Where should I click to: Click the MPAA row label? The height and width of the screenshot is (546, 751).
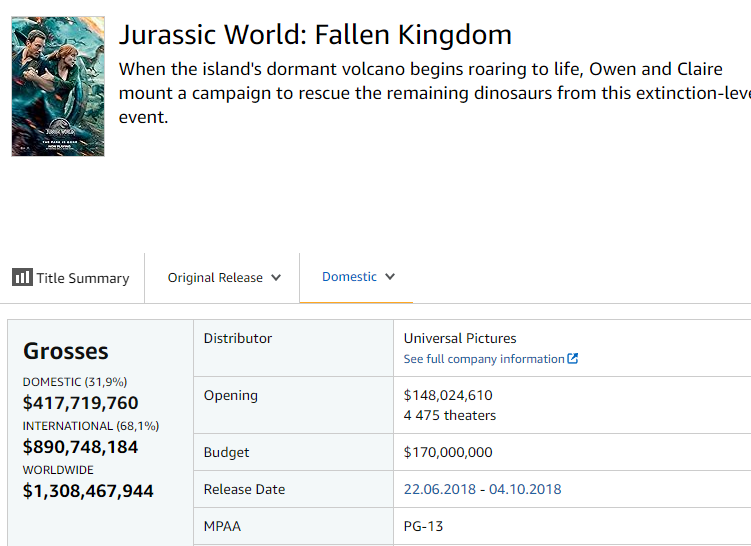coord(222,526)
